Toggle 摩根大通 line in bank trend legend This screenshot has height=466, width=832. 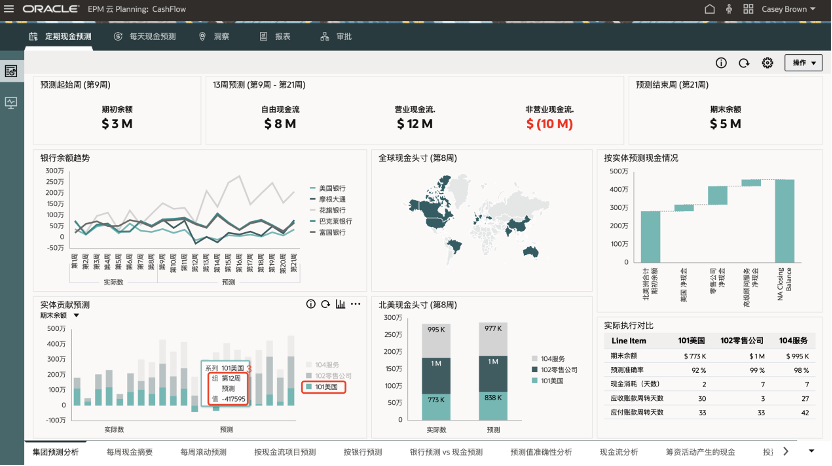click(332, 199)
